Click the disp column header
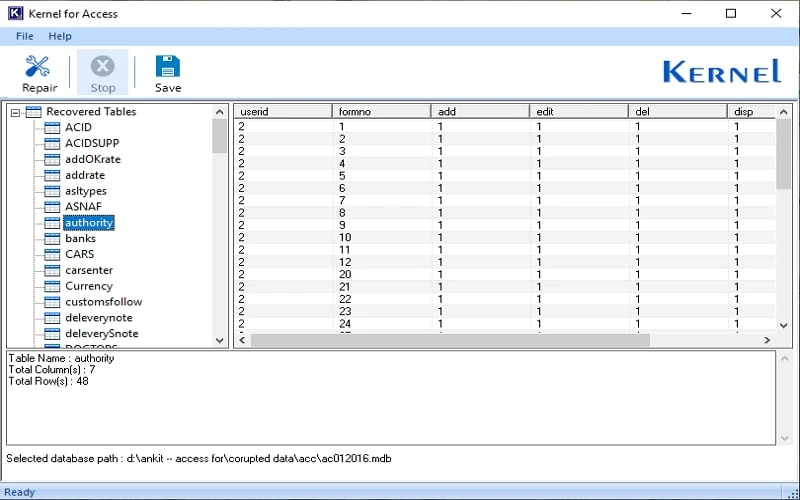This screenshot has width=800, height=500. pyautogui.click(x=753, y=111)
